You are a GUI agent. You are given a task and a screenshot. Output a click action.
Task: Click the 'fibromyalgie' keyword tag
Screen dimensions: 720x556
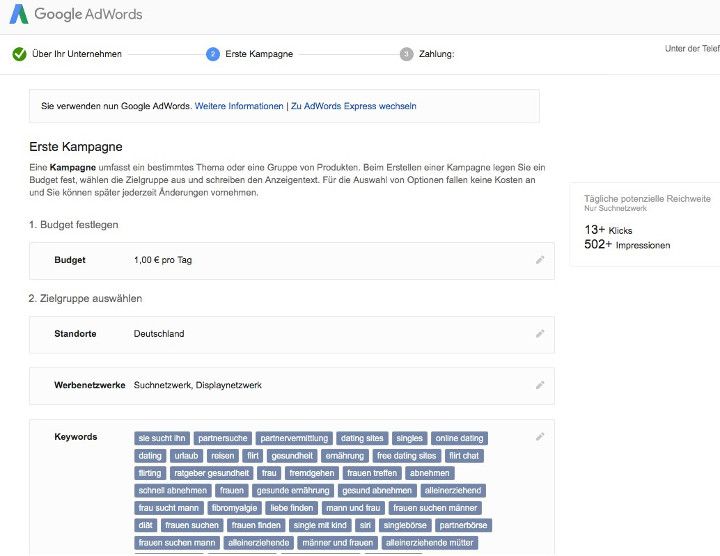[x=234, y=508]
